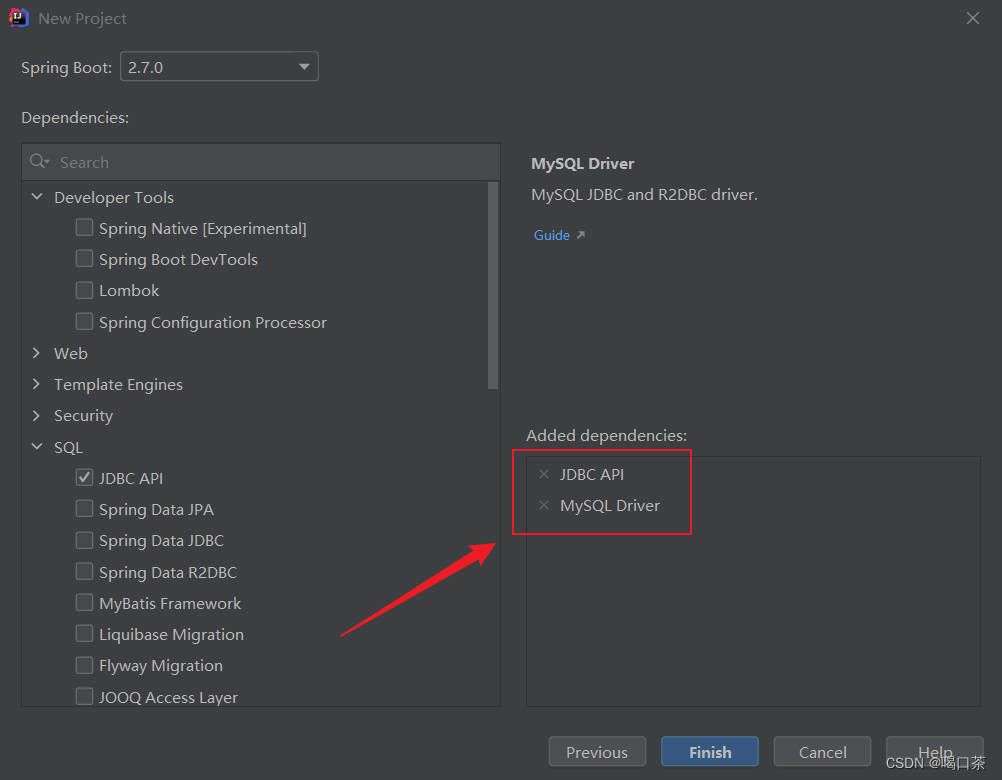Collapse the Developer Tools group
The image size is (1002, 780).
pos(37,197)
